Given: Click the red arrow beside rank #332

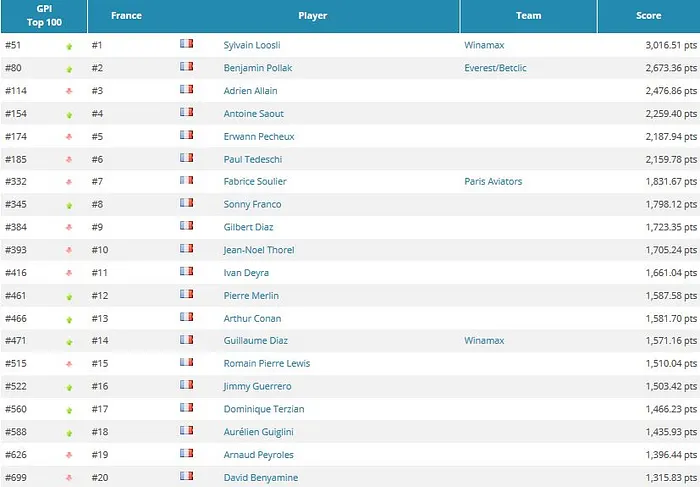Looking at the screenshot, I should (69, 182).
